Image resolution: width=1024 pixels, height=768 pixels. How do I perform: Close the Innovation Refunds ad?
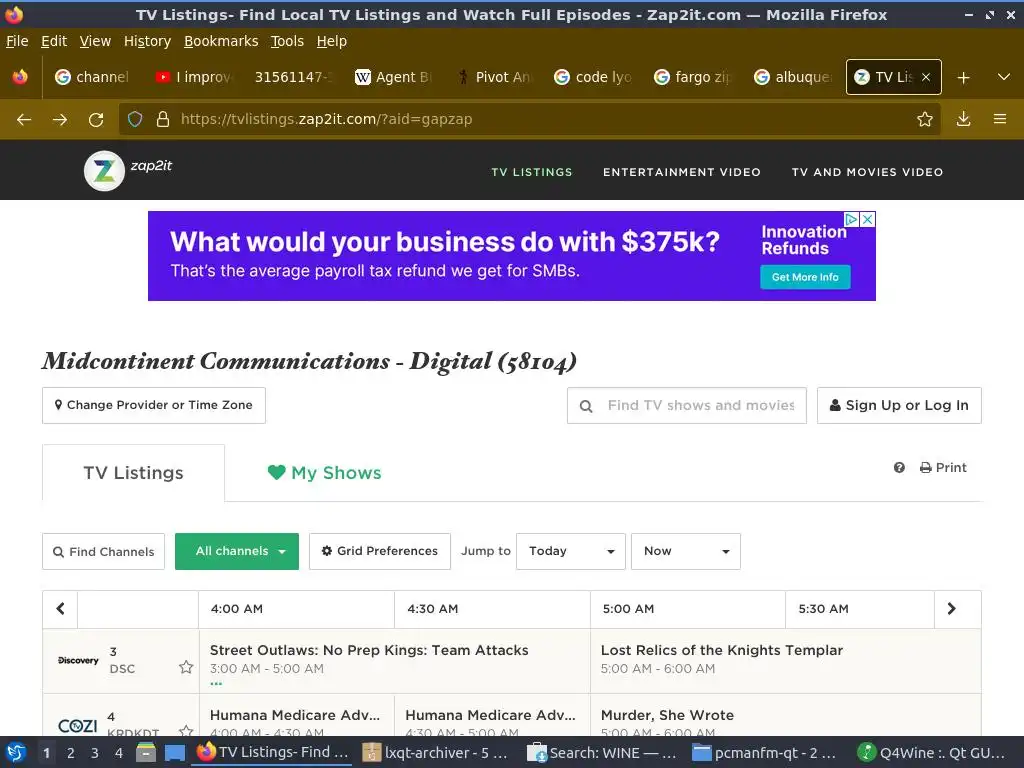(867, 219)
